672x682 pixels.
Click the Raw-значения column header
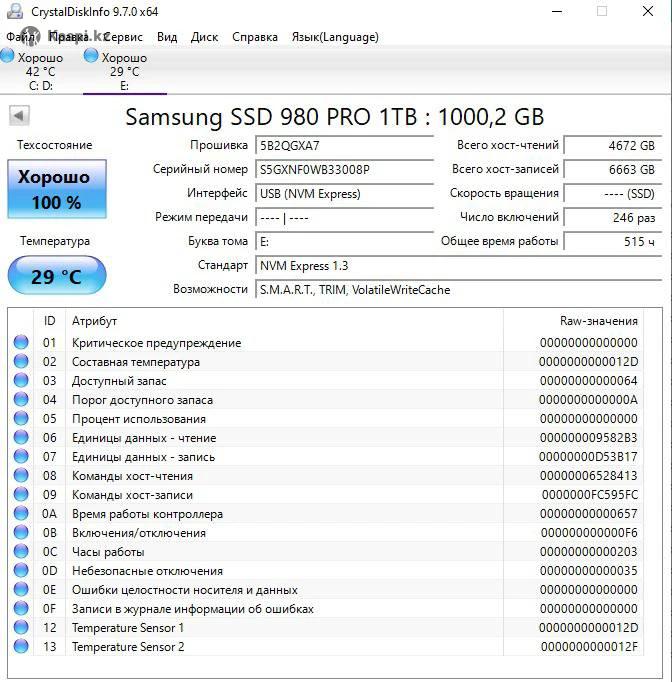pyautogui.click(x=598, y=321)
